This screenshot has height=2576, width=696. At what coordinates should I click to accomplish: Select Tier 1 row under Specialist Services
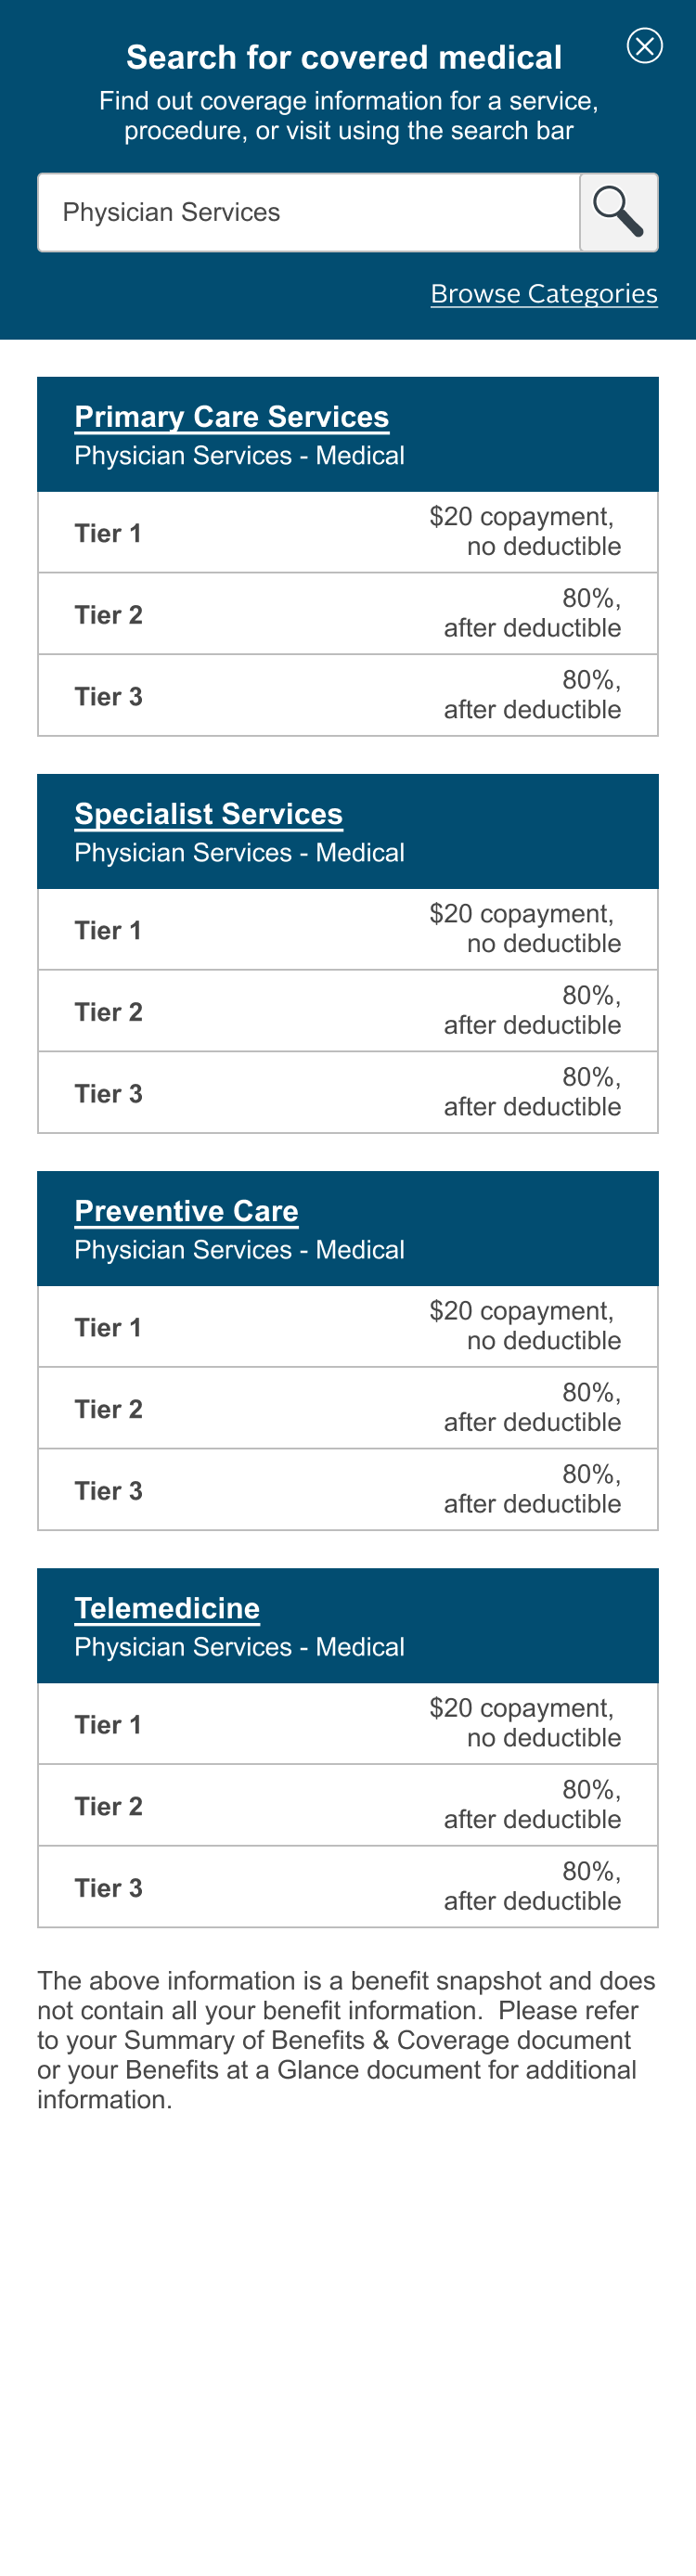coord(347,929)
